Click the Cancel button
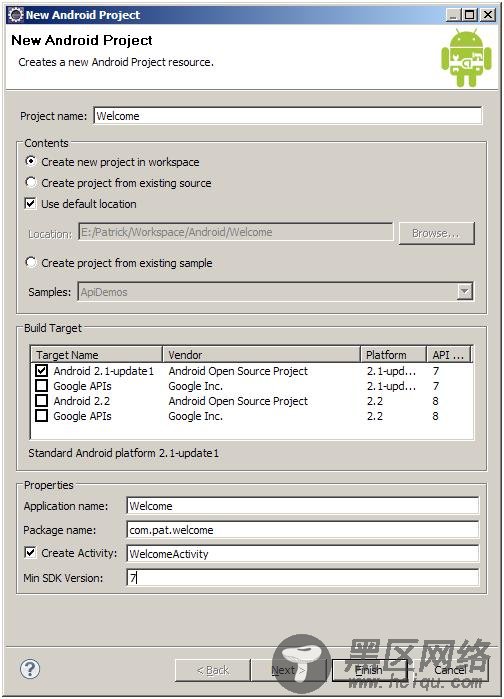This screenshot has width=504, height=699. [450, 670]
